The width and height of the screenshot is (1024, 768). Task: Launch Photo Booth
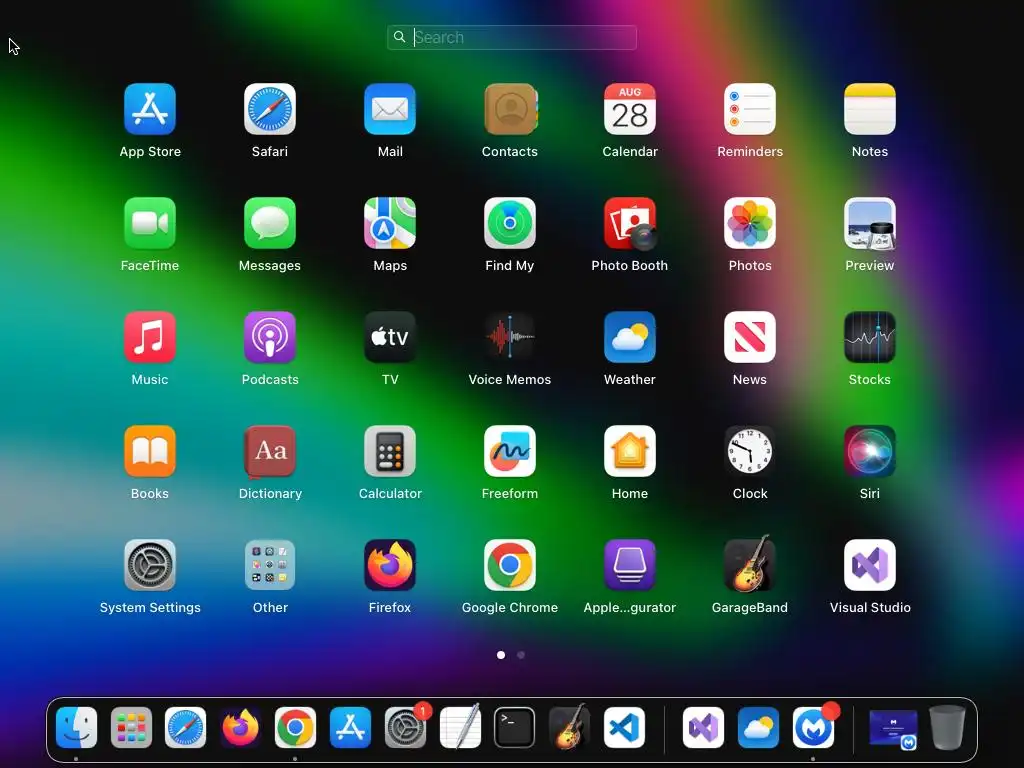pyautogui.click(x=630, y=223)
